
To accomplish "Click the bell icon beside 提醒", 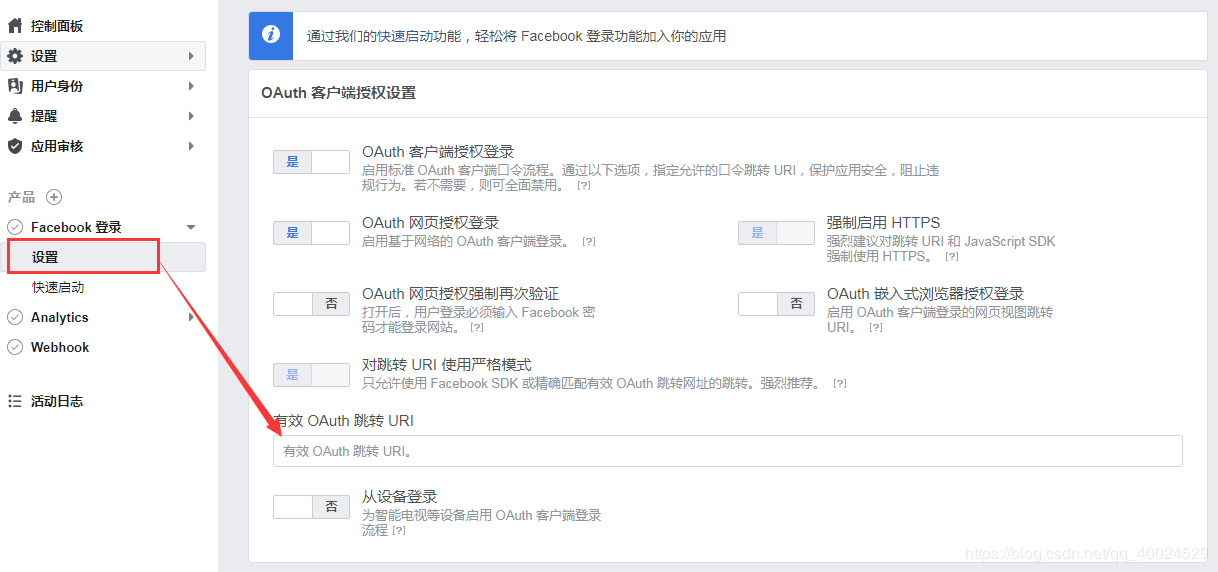I will click(15, 116).
